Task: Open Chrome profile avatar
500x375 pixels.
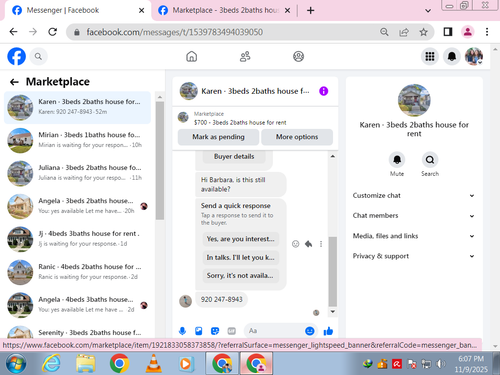Action: [468, 32]
